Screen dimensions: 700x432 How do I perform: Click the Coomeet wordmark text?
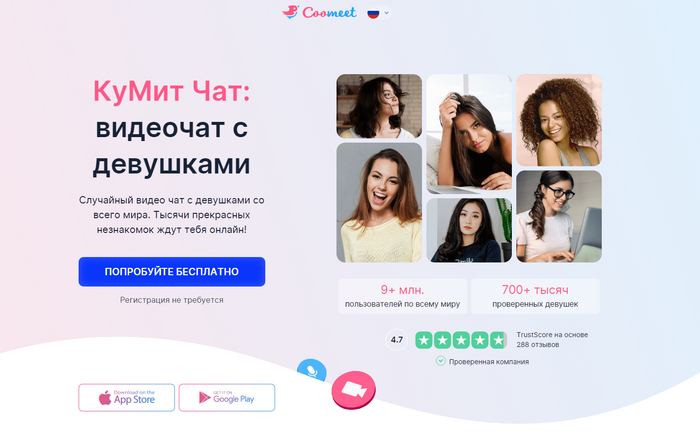click(x=329, y=12)
